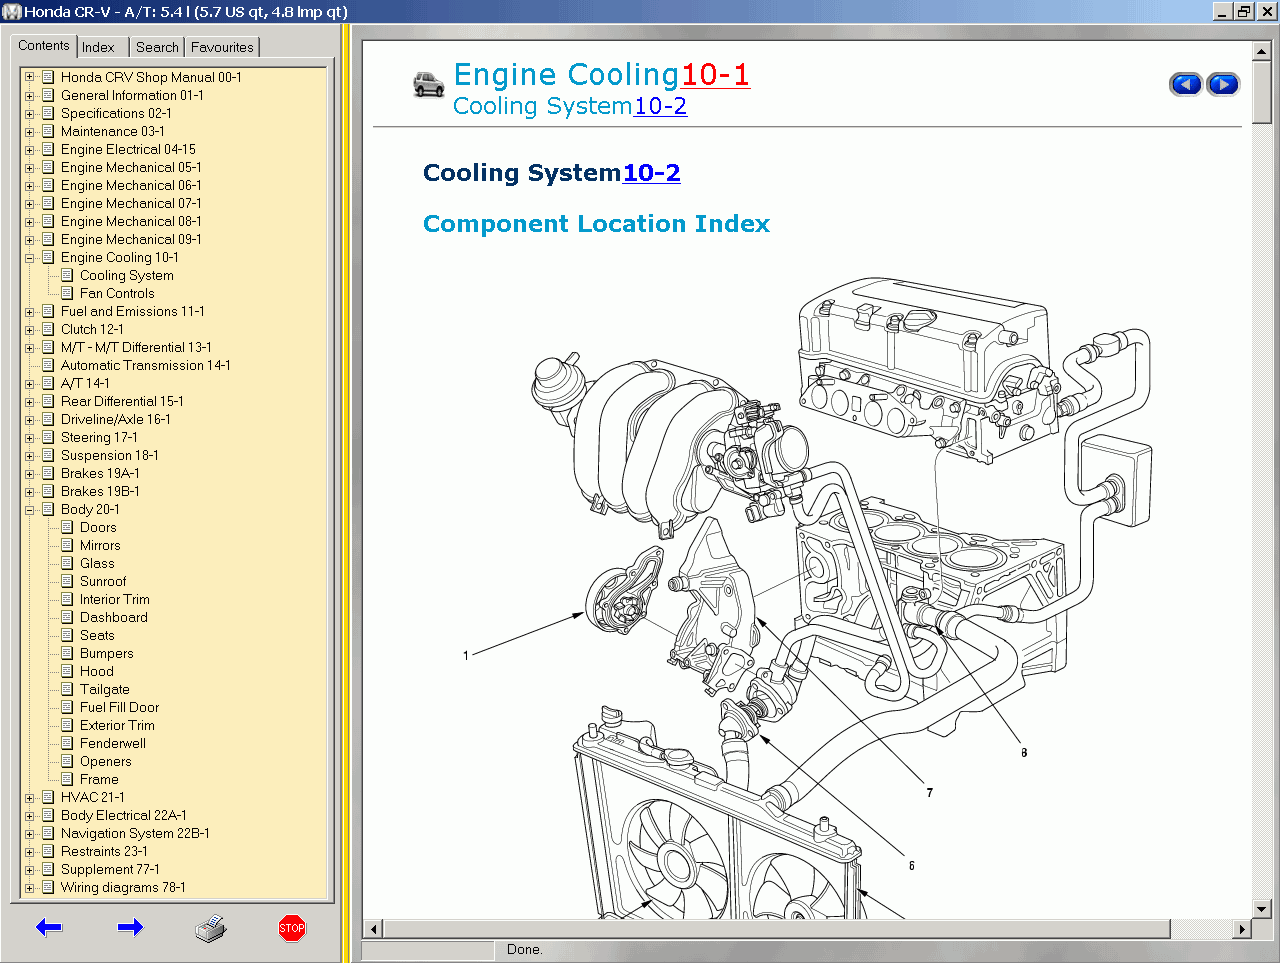Expand the Restraints 23-1 node
Screen dimensions: 1280x963
click(x=29, y=852)
